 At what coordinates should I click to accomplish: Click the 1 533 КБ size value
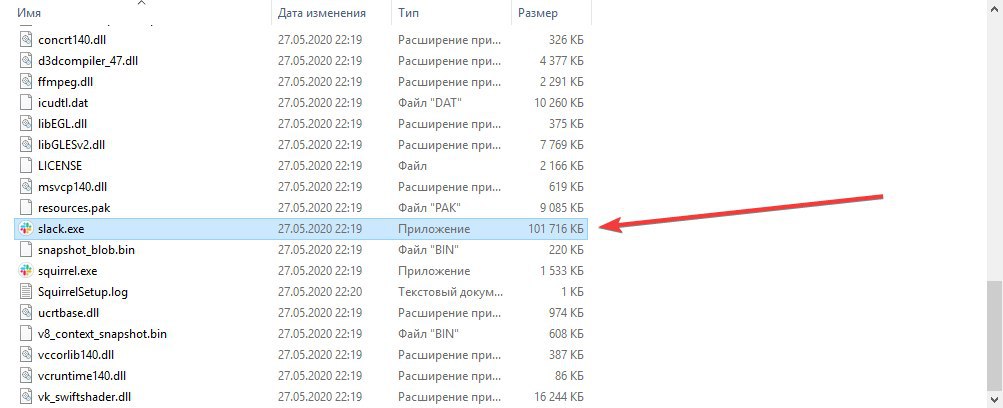point(562,271)
